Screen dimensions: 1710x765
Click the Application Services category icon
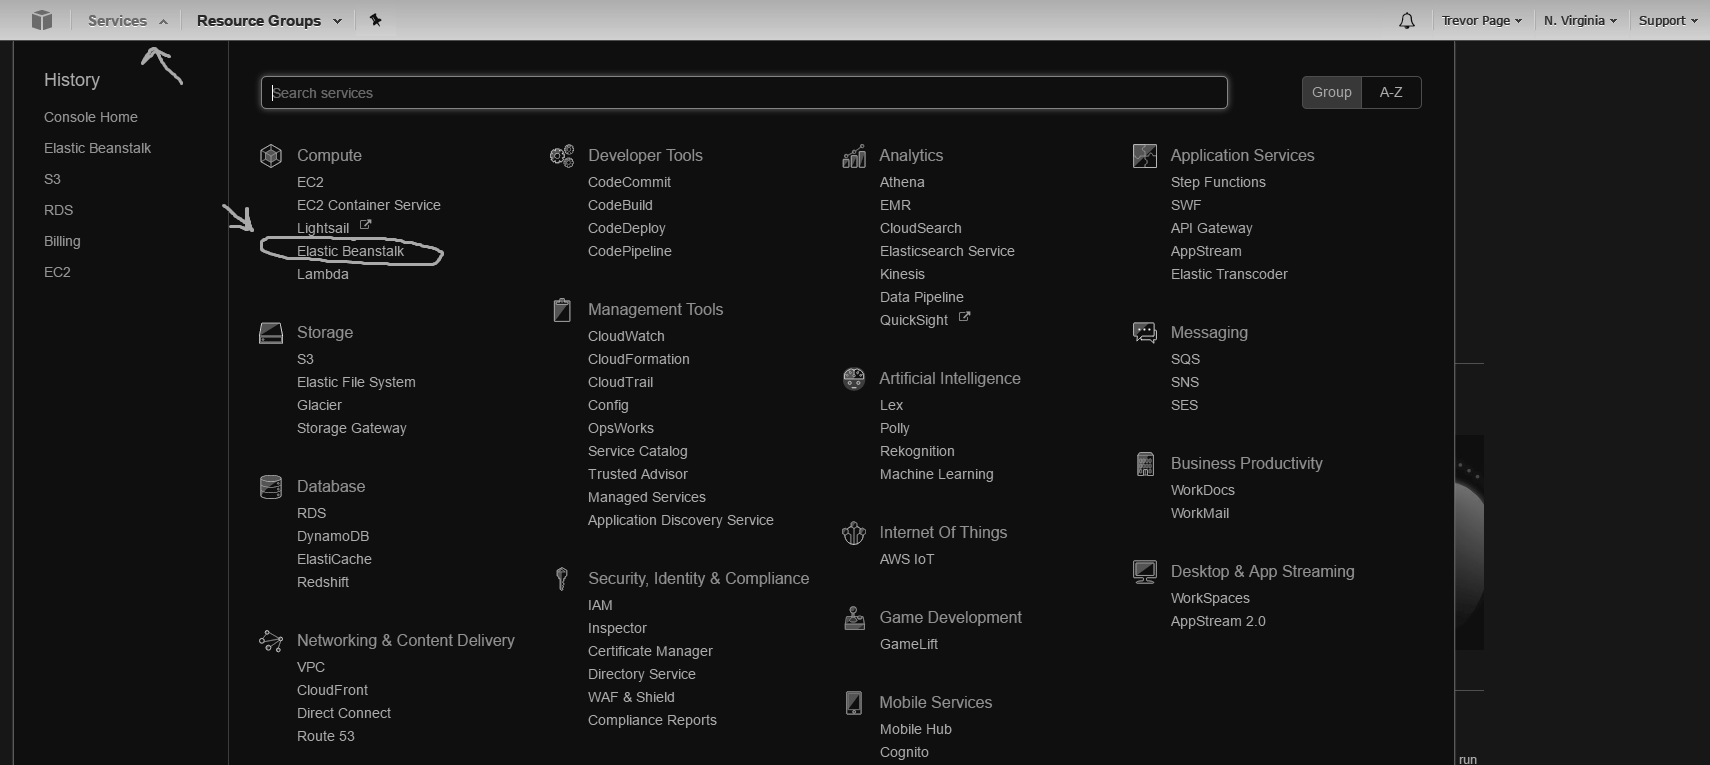[x=1145, y=155]
